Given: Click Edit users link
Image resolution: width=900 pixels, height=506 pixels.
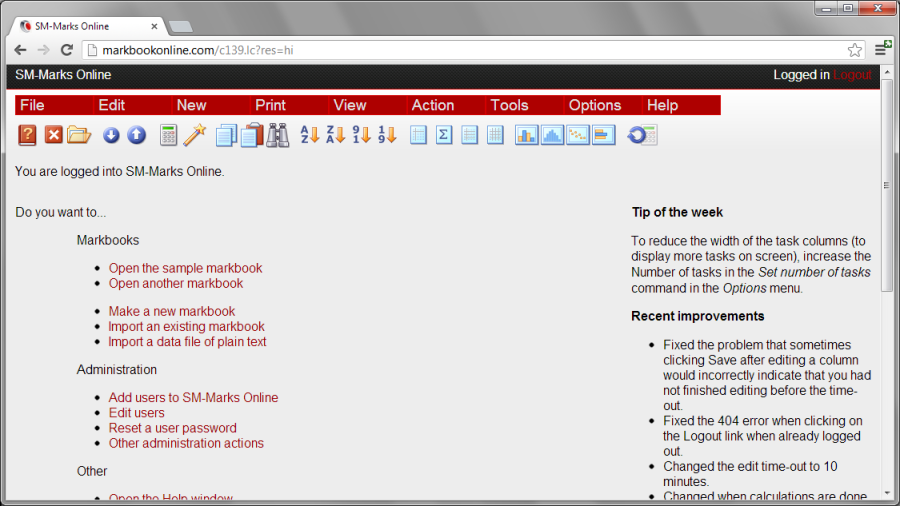Looking at the screenshot, I should click(137, 413).
